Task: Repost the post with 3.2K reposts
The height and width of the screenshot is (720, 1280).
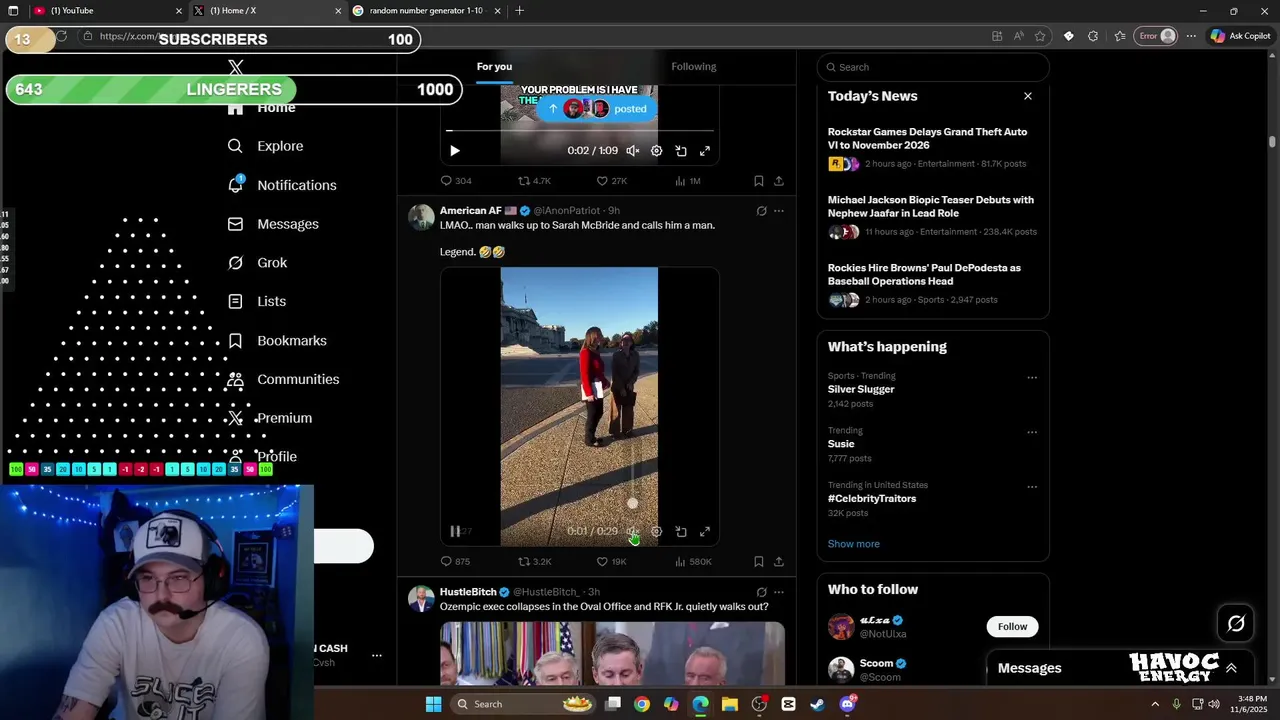Action: (x=534, y=562)
